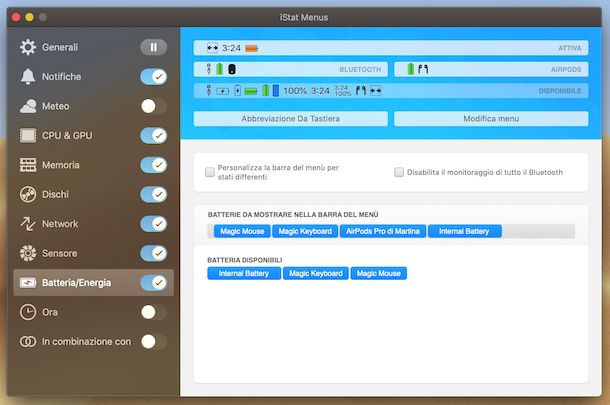Image resolution: width=610 pixels, height=405 pixels.
Task: Select Magic Mouse in menu bar batteries
Action: click(x=242, y=231)
